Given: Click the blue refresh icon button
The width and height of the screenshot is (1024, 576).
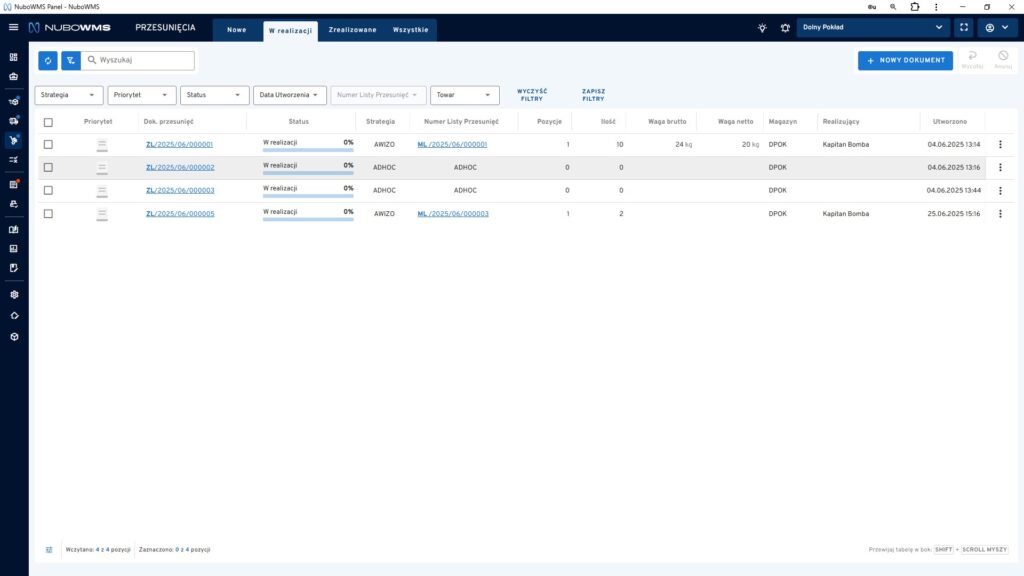Looking at the screenshot, I should click(48, 61).
